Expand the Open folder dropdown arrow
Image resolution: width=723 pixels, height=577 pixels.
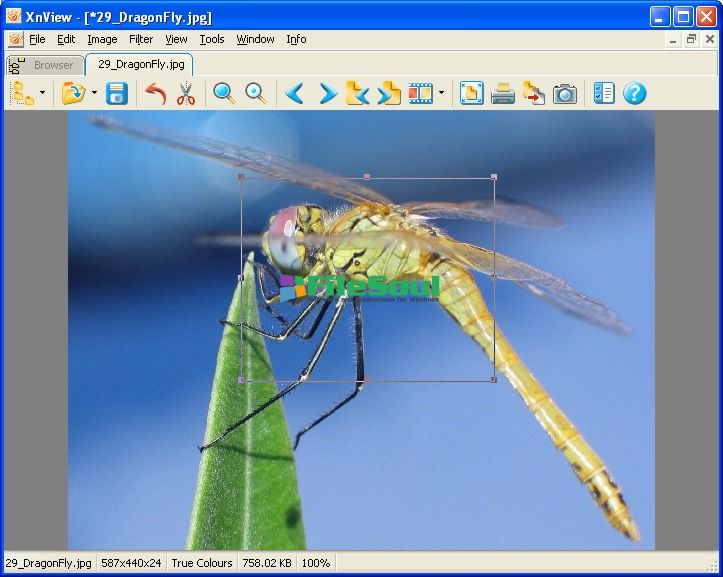tap(94, 94)
